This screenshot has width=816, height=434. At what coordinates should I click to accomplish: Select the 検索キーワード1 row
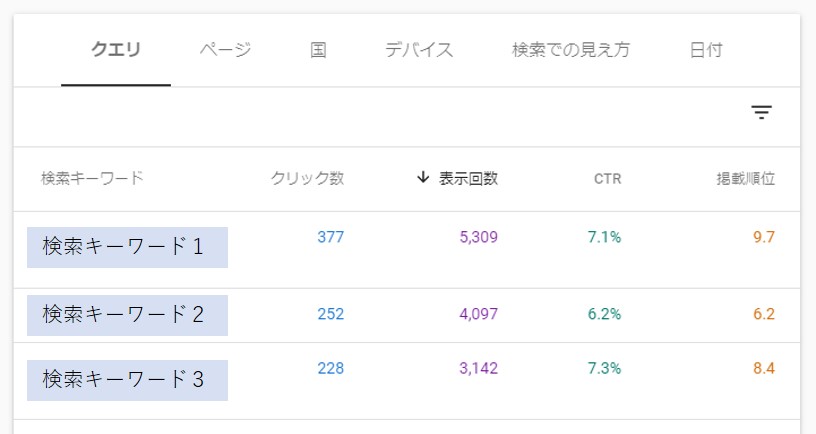(406, 250)
